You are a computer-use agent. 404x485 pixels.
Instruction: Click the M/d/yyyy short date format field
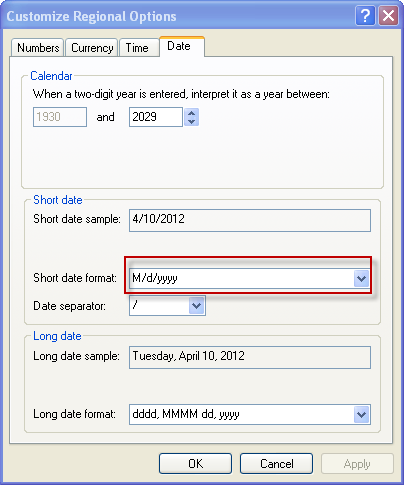tap(250, 278)
